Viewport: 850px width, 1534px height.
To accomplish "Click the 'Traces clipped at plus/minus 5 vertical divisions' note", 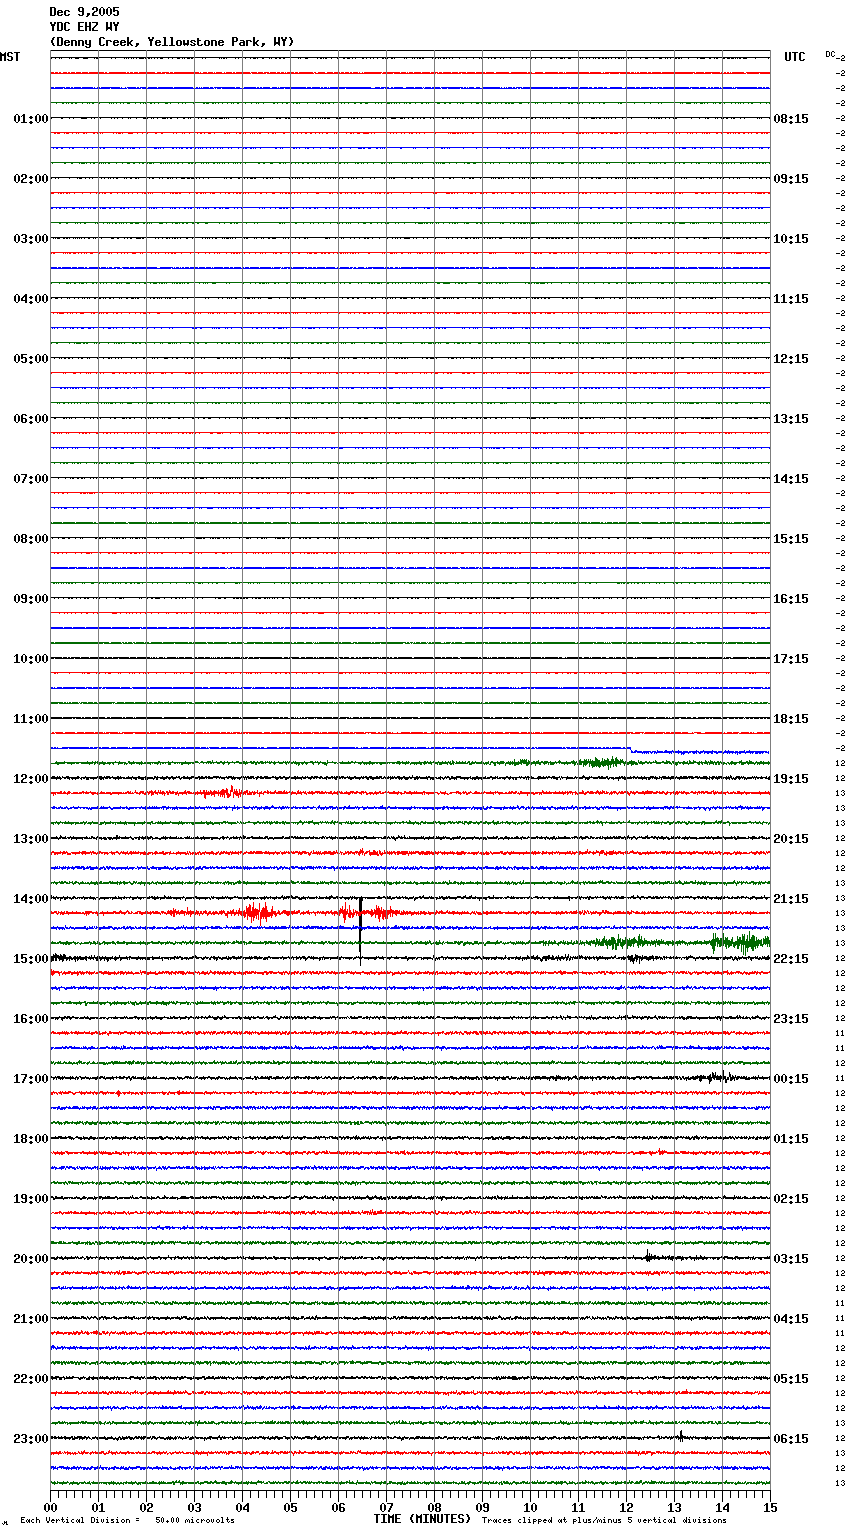I will [604, 1521].
